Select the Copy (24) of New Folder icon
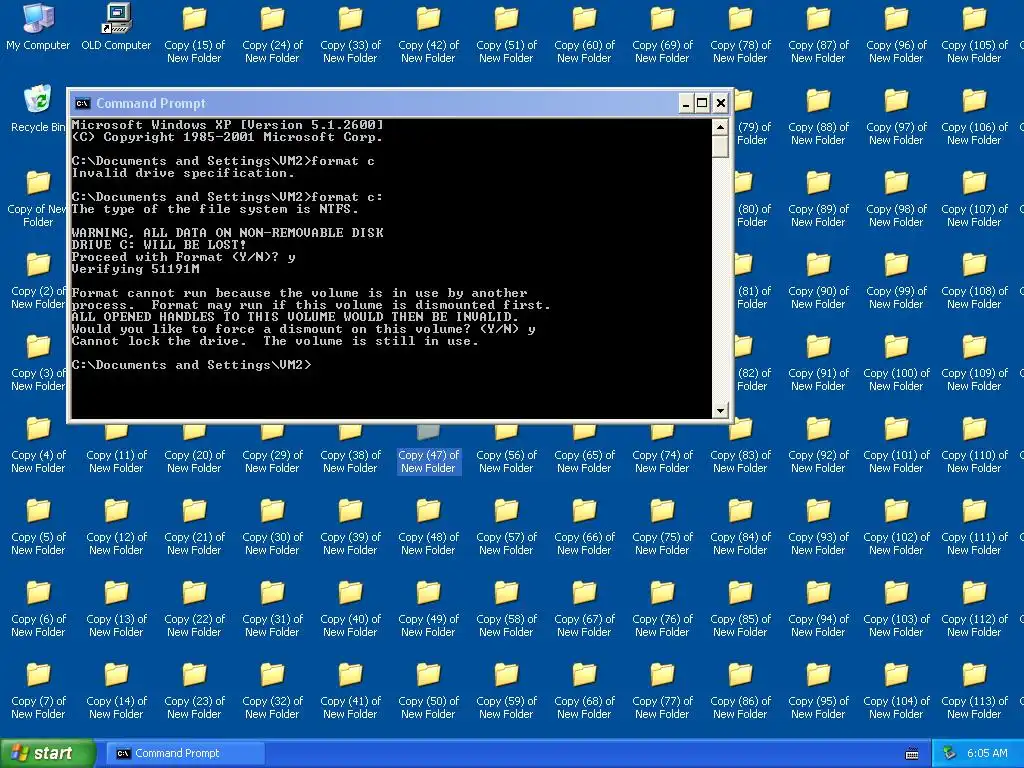1024x768 pixels. click(x=272, y=36)
